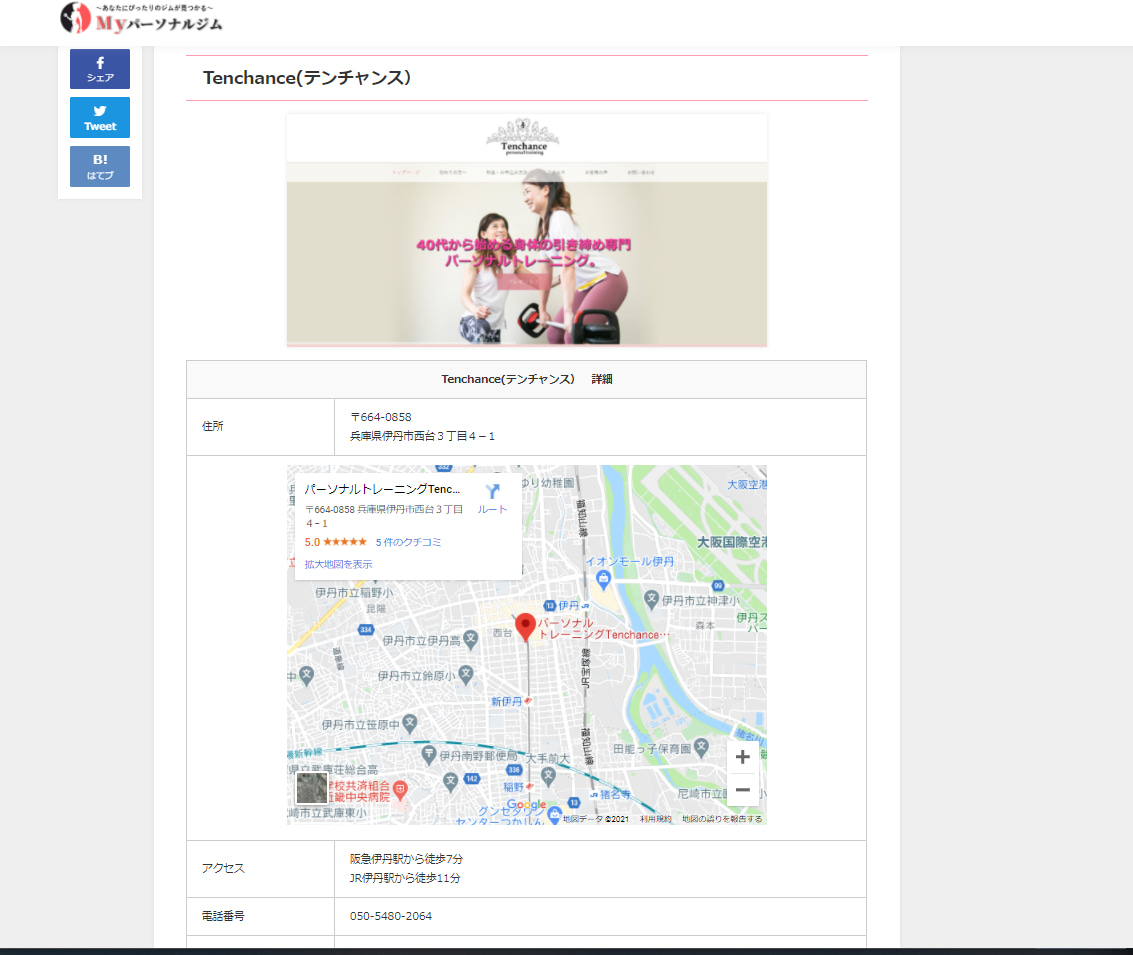Viewport: 1133px width, 955px height.
Task: Click the red hospital marker on map
Action: pyautogui.click(x=400, y=790)
